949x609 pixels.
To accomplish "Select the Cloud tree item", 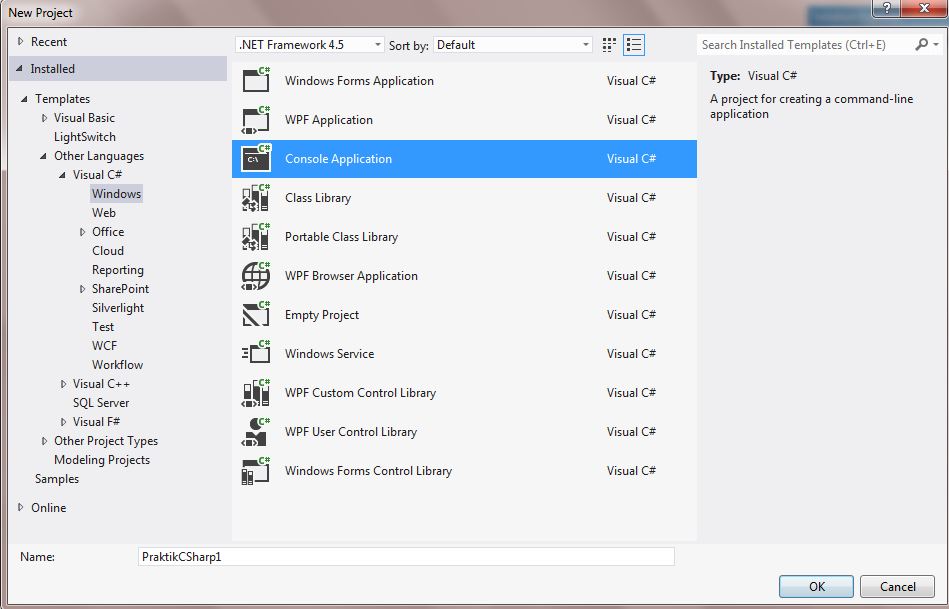I will click(x=108, y=251).
